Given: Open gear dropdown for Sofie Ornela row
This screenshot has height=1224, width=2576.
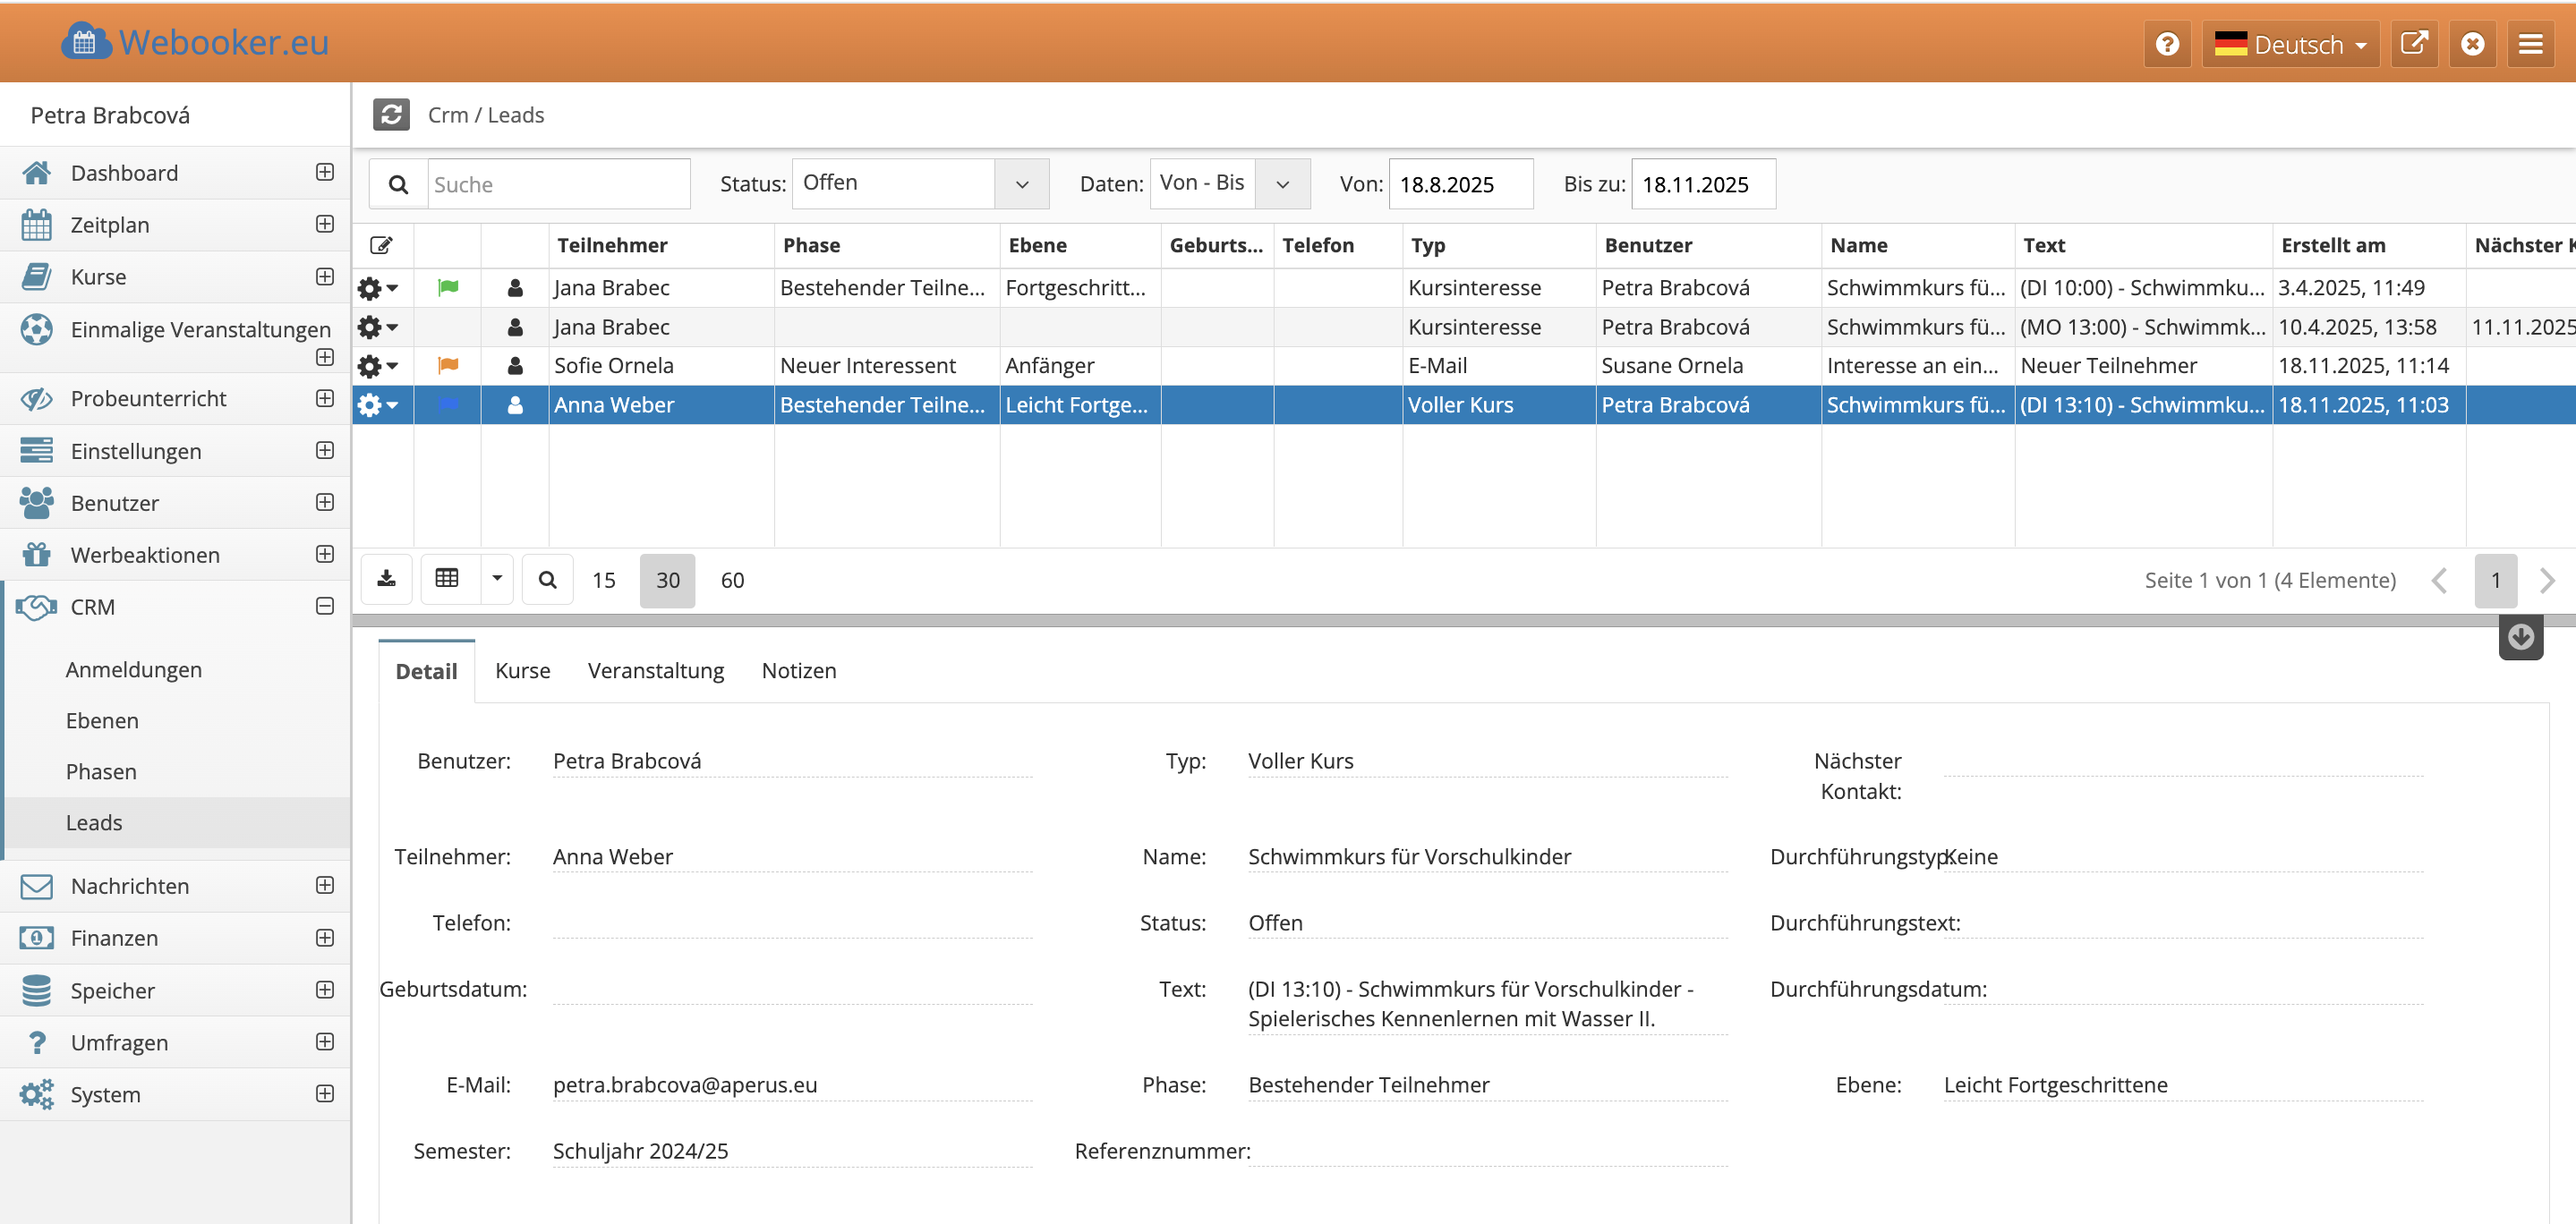Looking at the screenshot, I should (378, 366).
